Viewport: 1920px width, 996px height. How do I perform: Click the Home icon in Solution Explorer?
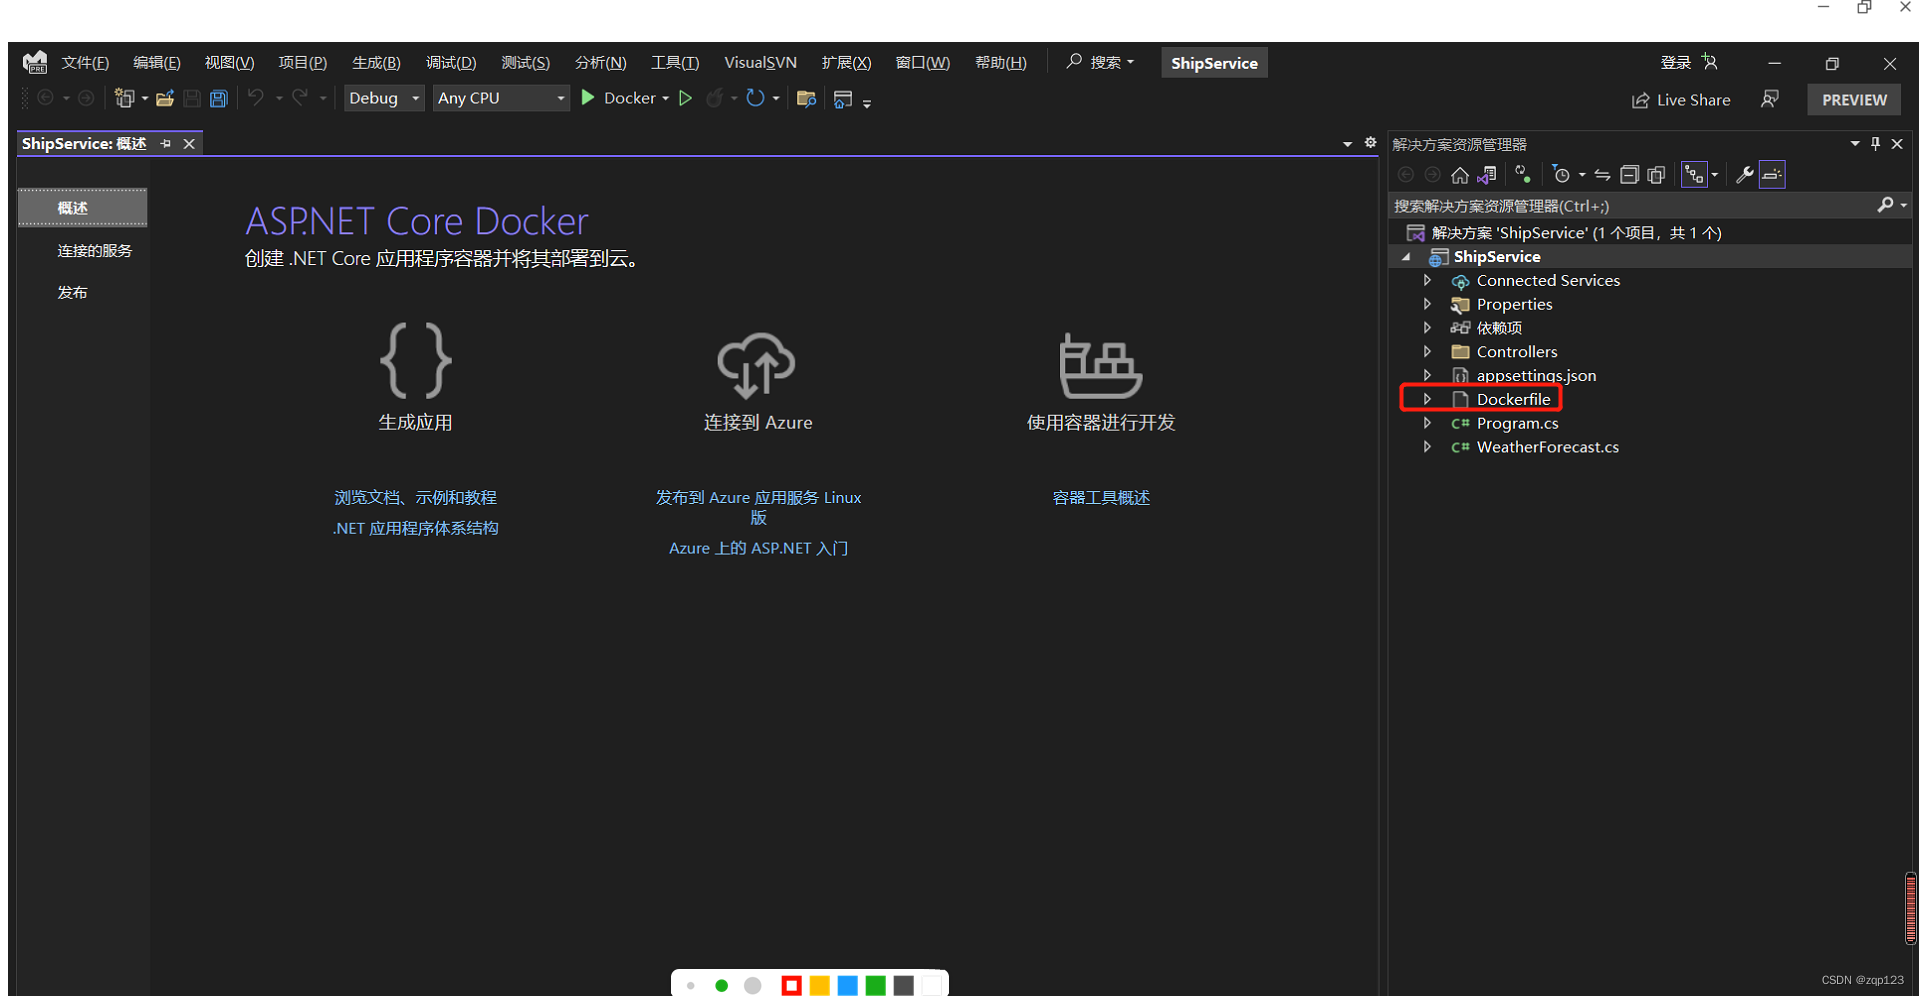click(x=1460, y=174)
